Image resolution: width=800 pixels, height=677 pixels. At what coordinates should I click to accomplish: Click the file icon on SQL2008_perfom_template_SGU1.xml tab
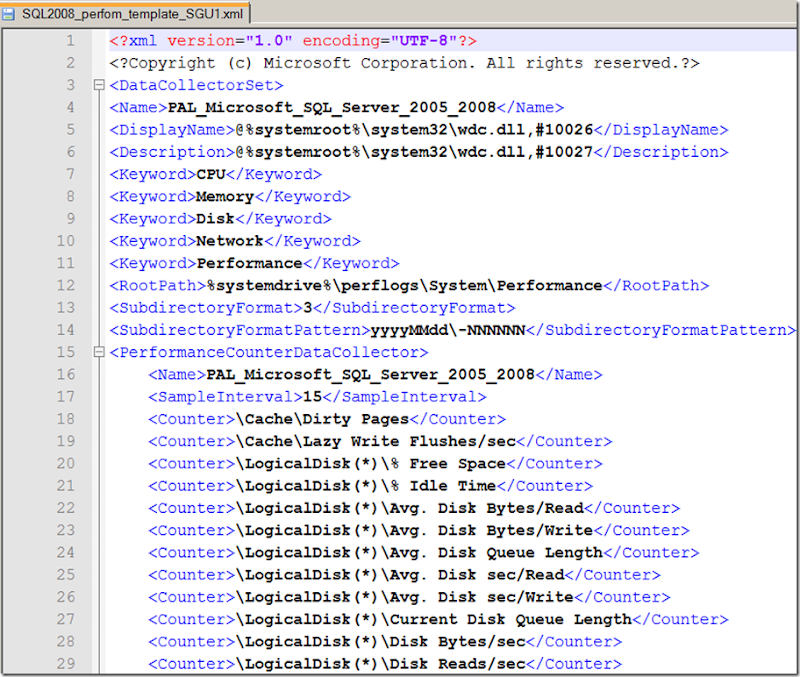(x=10, y=13)
